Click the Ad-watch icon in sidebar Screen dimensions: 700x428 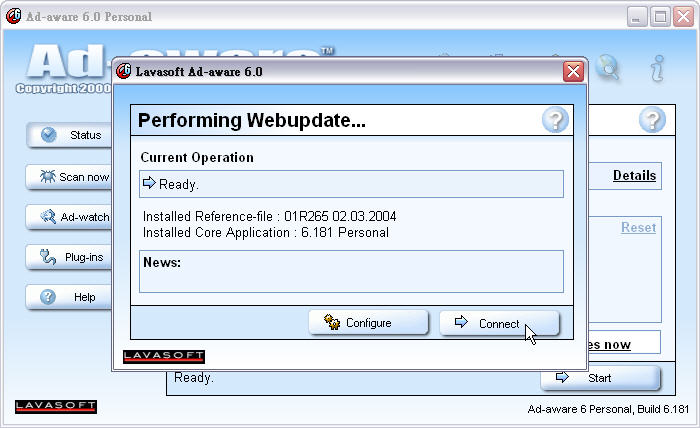click(48, 217)
